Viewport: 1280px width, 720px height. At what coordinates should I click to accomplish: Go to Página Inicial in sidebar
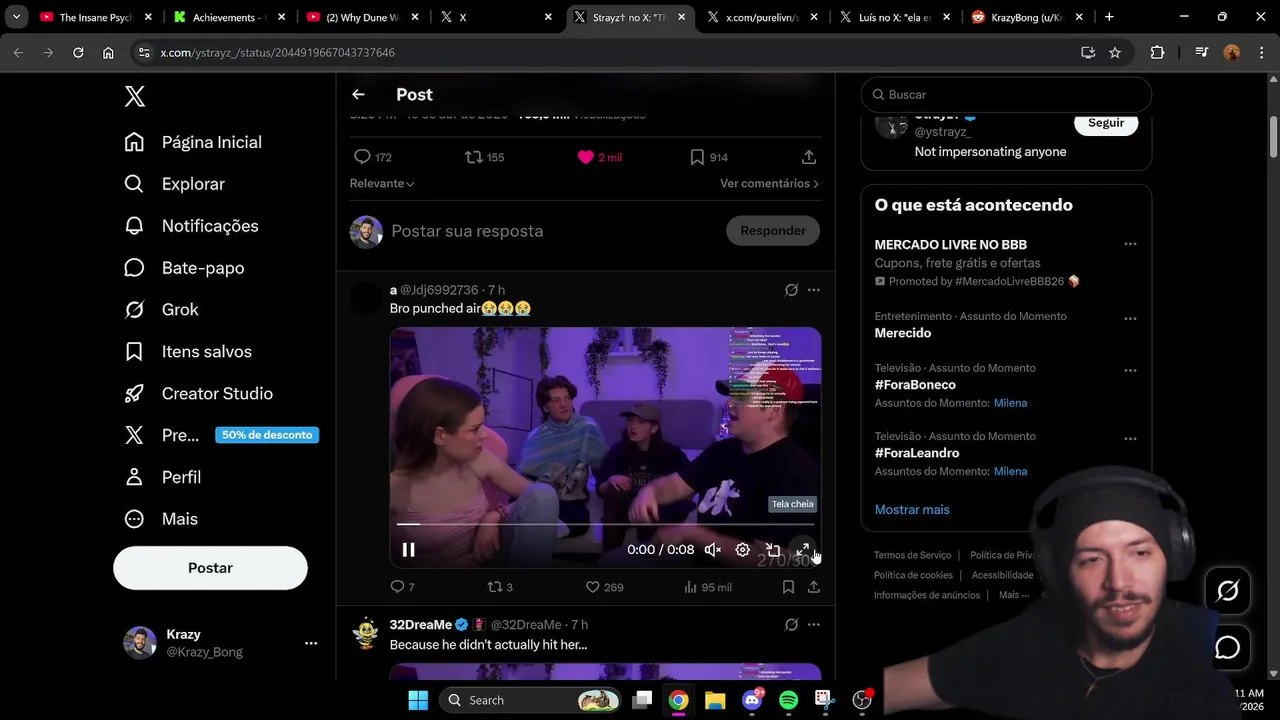(193, 142)
